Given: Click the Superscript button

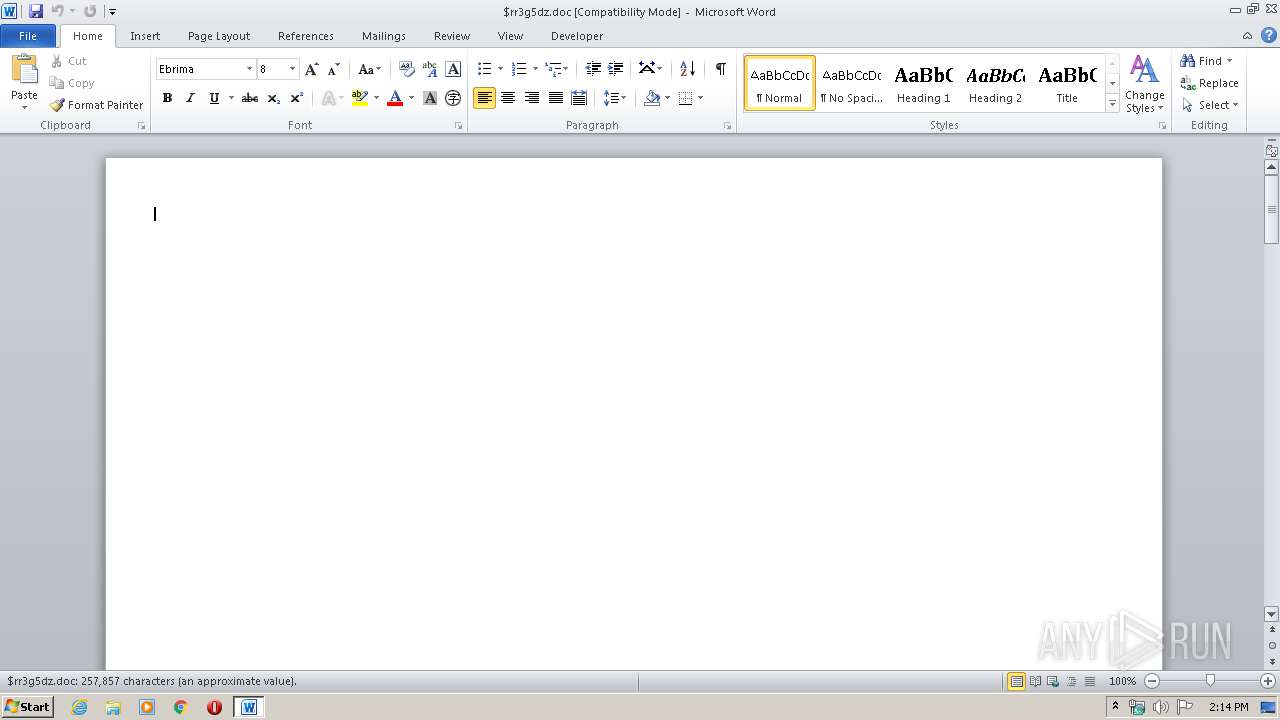Looking at the screenshot, I should coord(297,98).
